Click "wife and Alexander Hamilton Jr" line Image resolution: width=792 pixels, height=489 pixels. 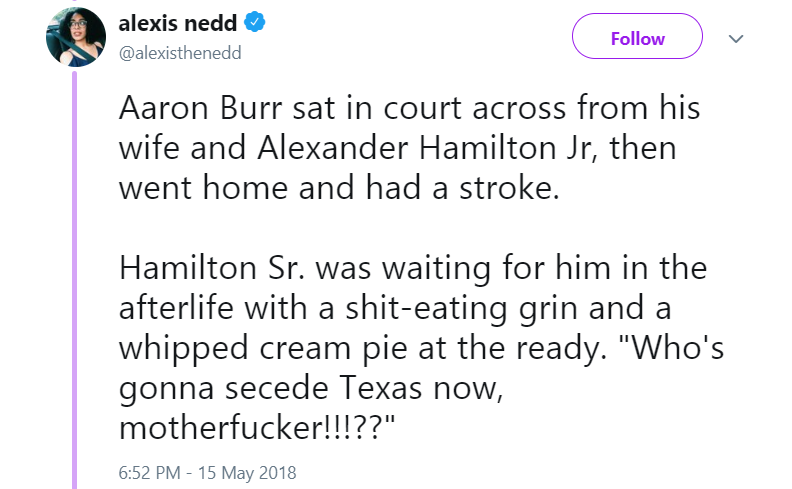click(x=398, y=151)
